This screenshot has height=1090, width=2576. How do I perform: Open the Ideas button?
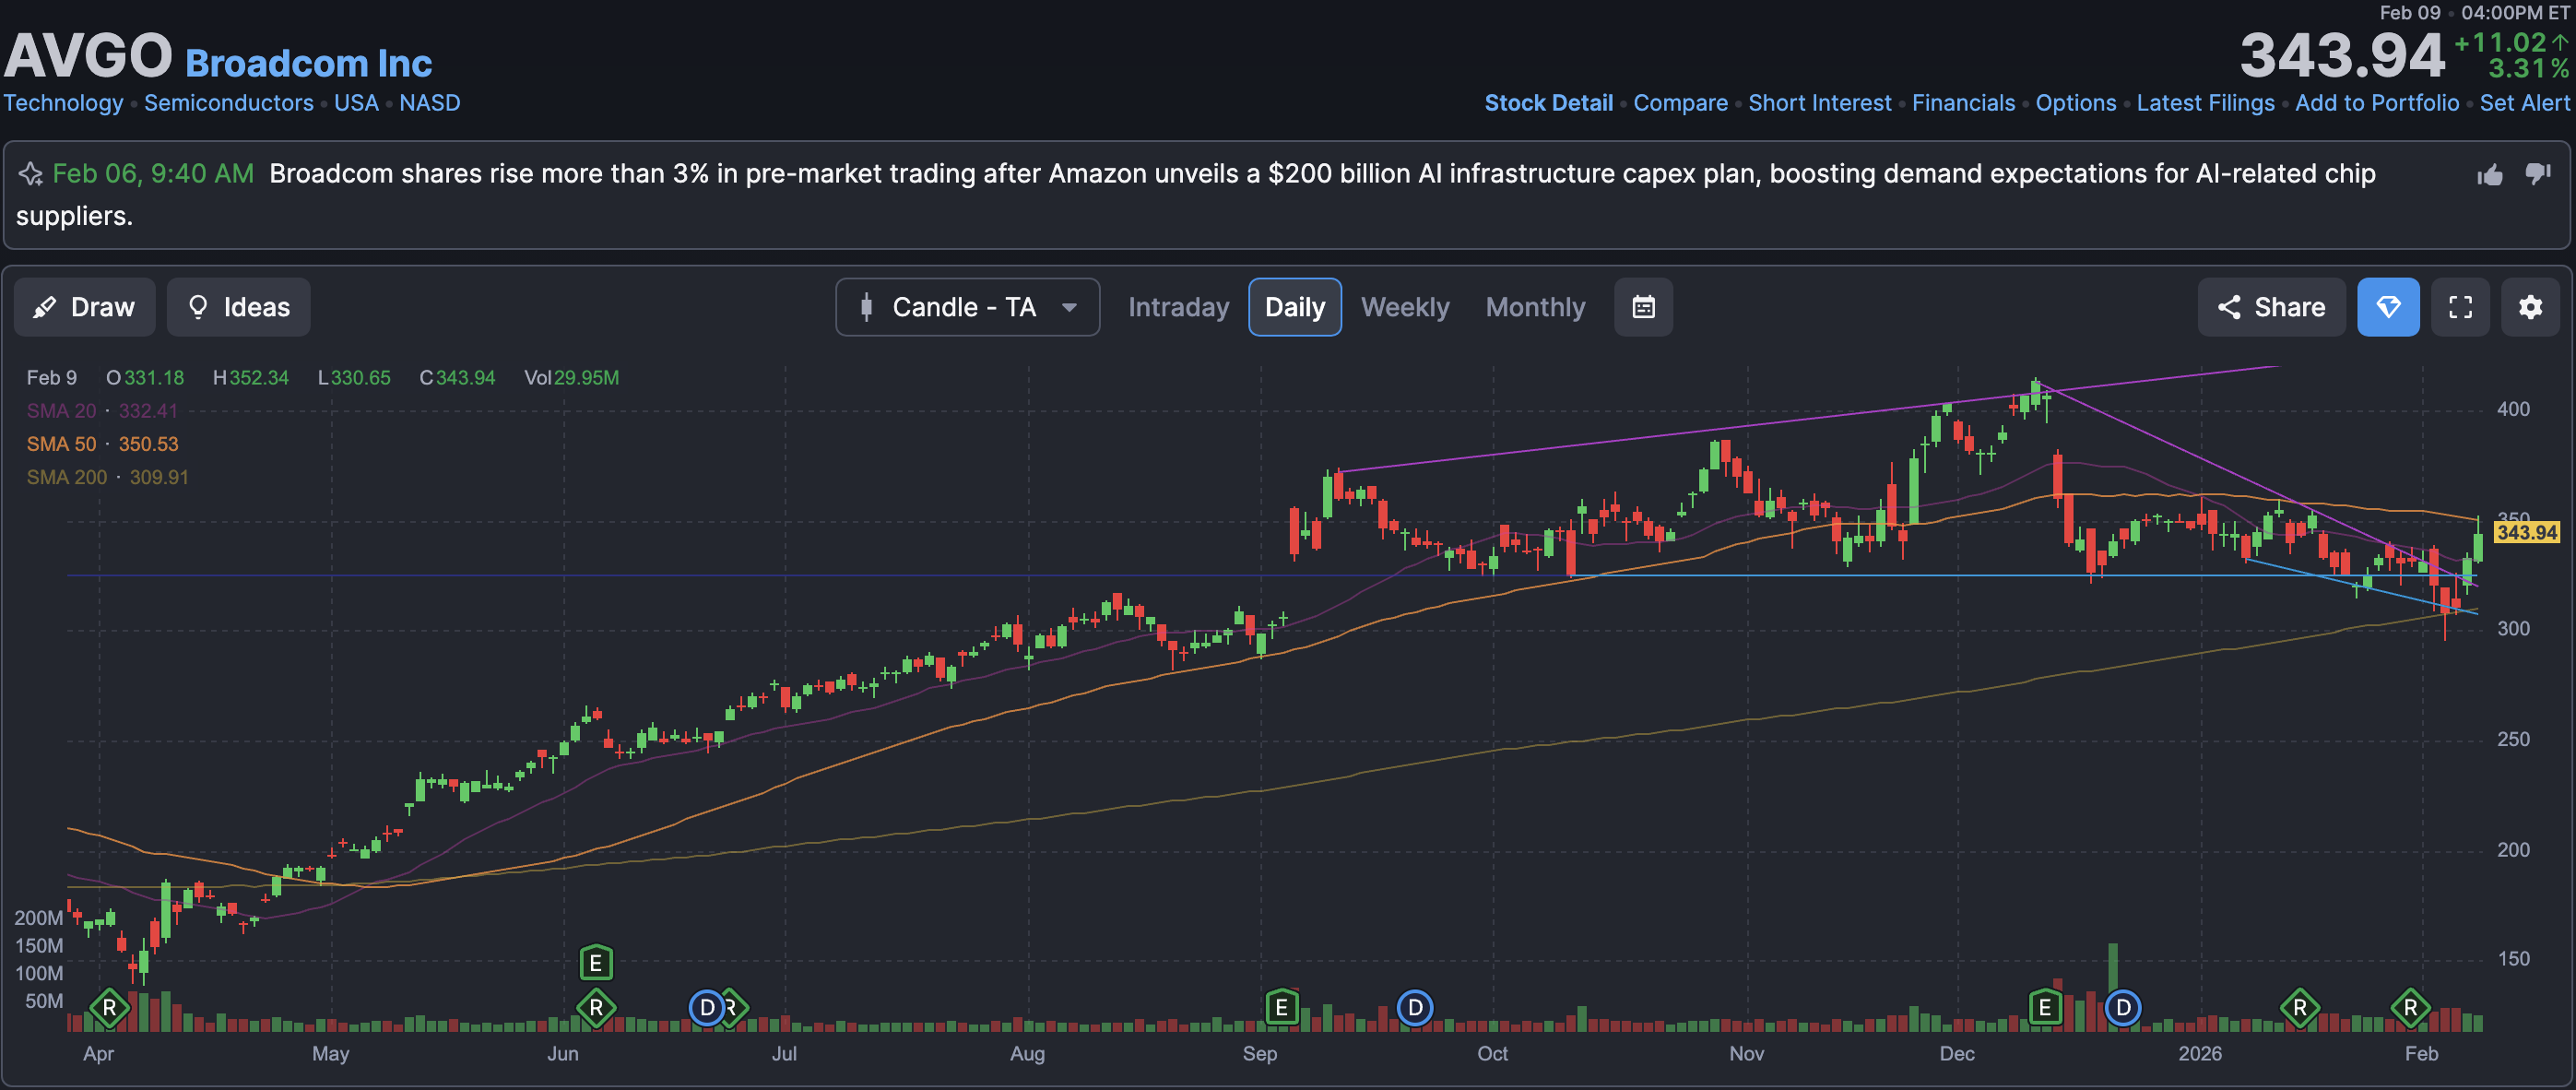239,307
